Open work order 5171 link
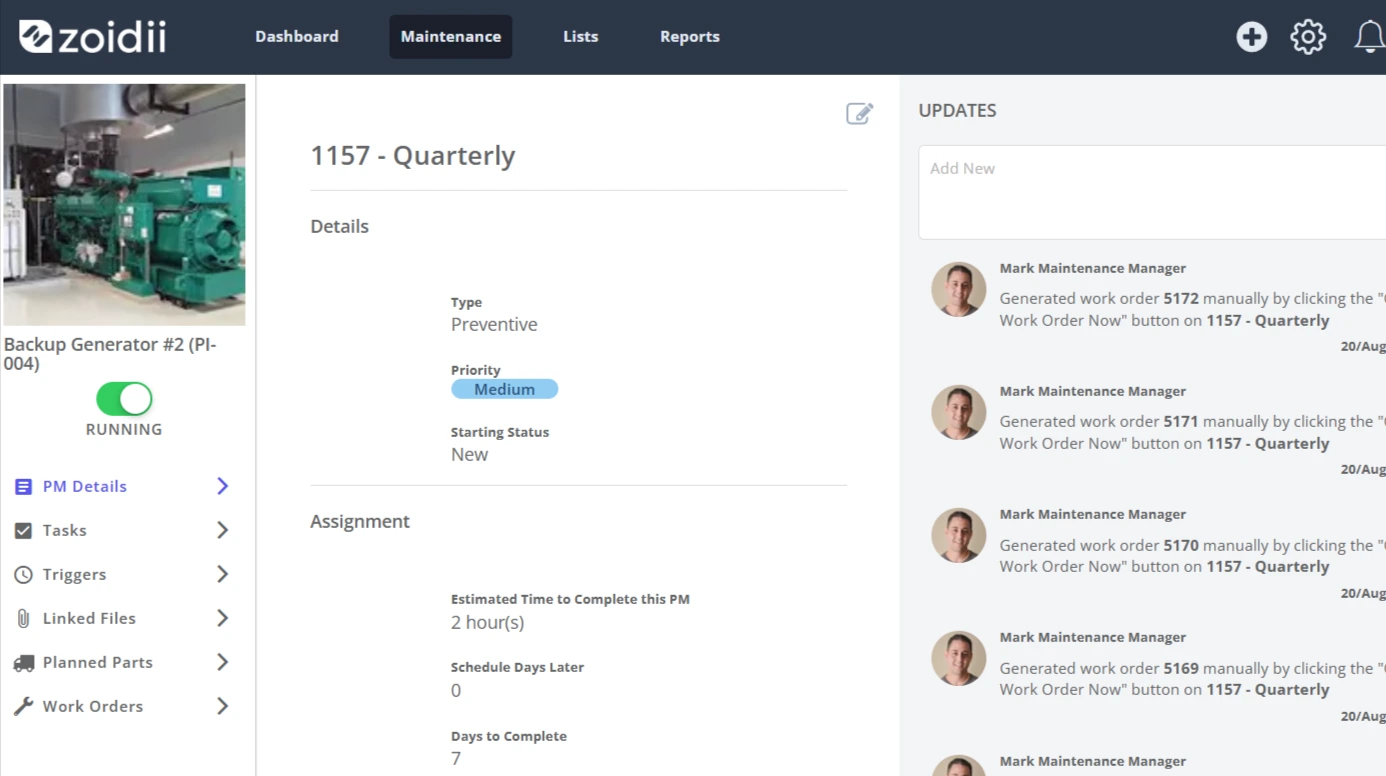 point(1181,421)
